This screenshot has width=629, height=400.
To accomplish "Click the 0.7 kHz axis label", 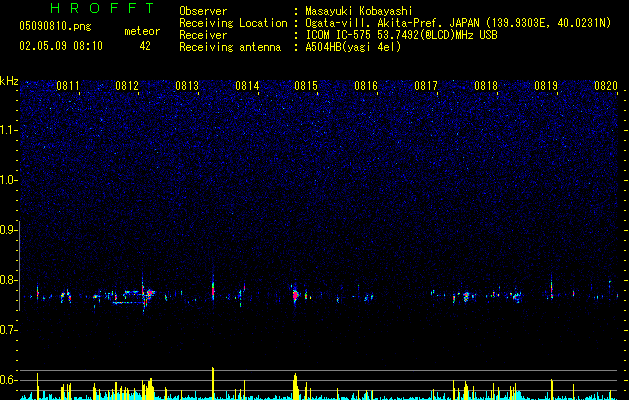I will click(x=7, y=330).
